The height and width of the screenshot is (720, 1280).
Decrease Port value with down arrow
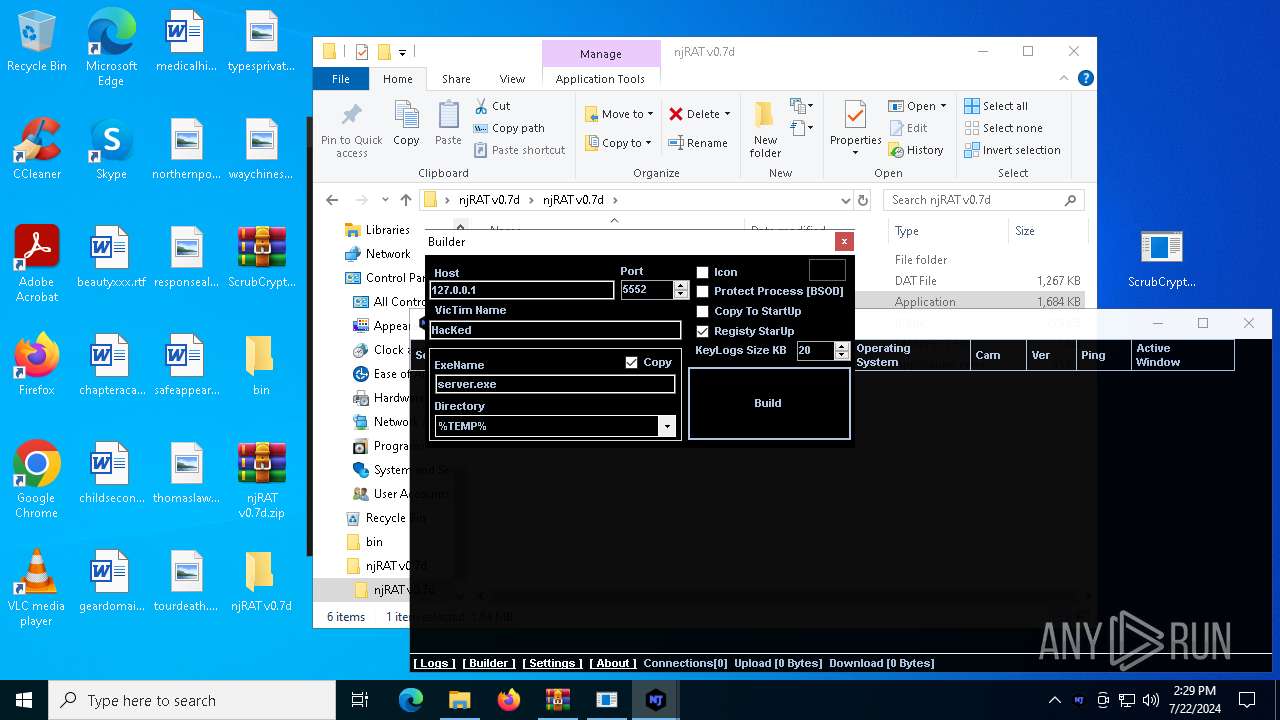coord(681,294)
